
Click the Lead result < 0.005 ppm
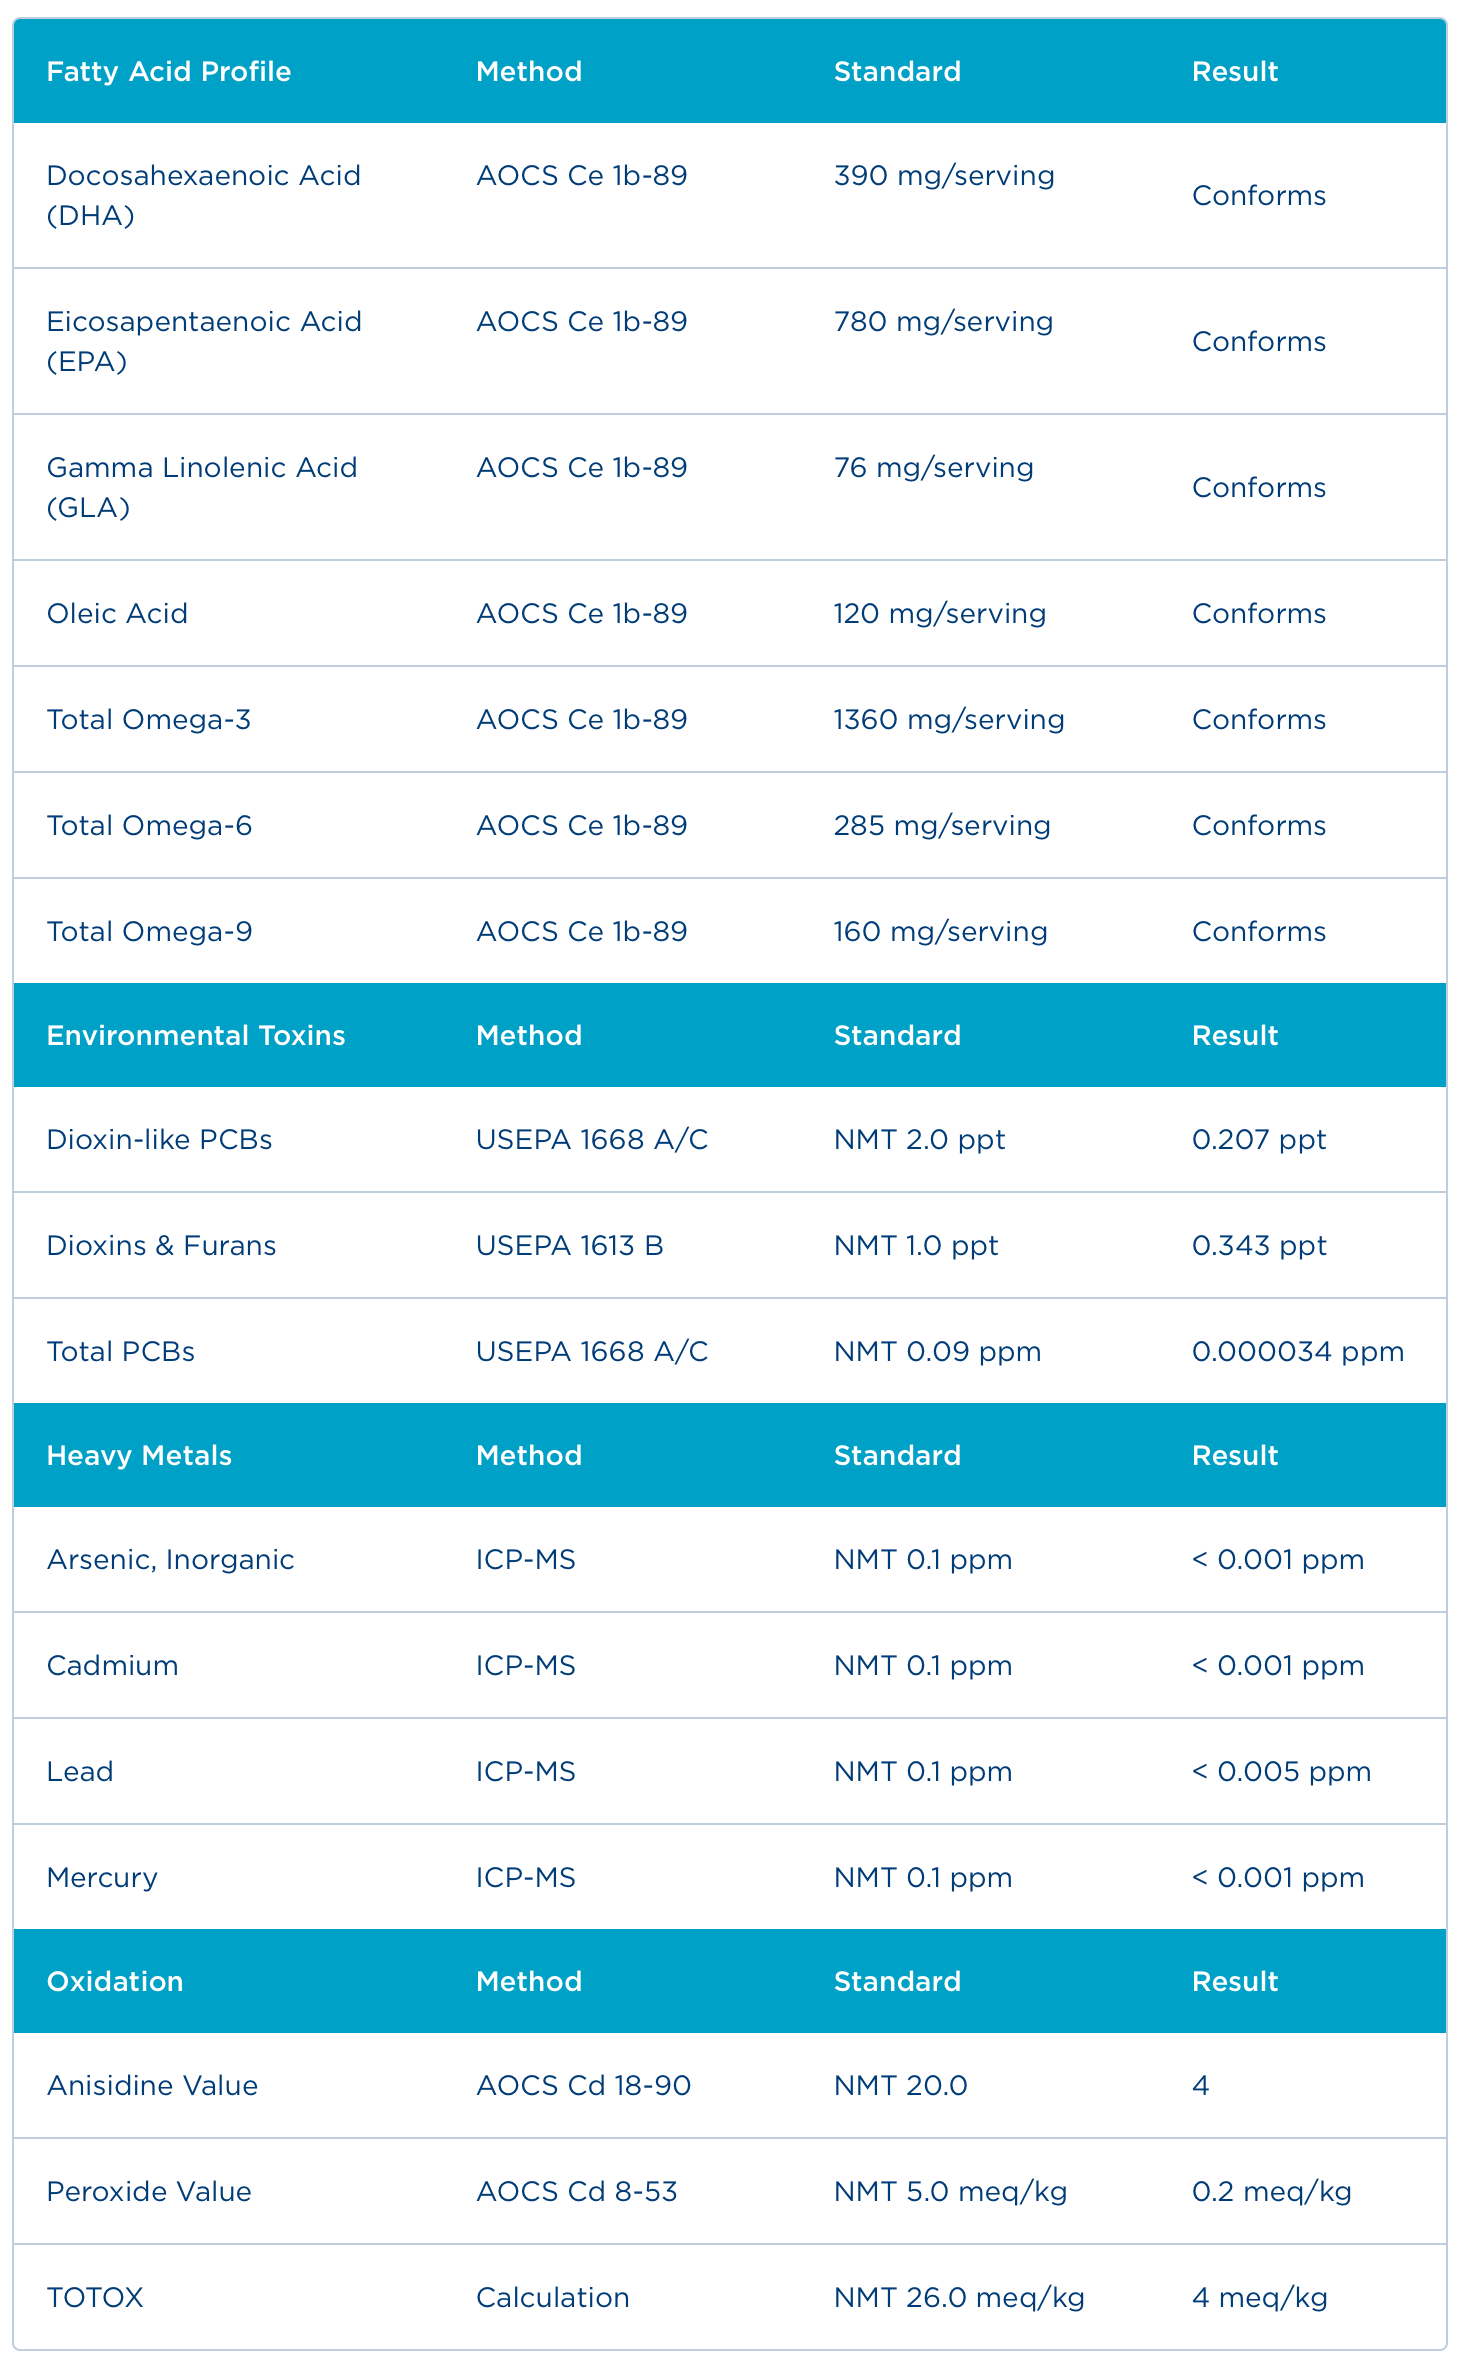1280,1771
